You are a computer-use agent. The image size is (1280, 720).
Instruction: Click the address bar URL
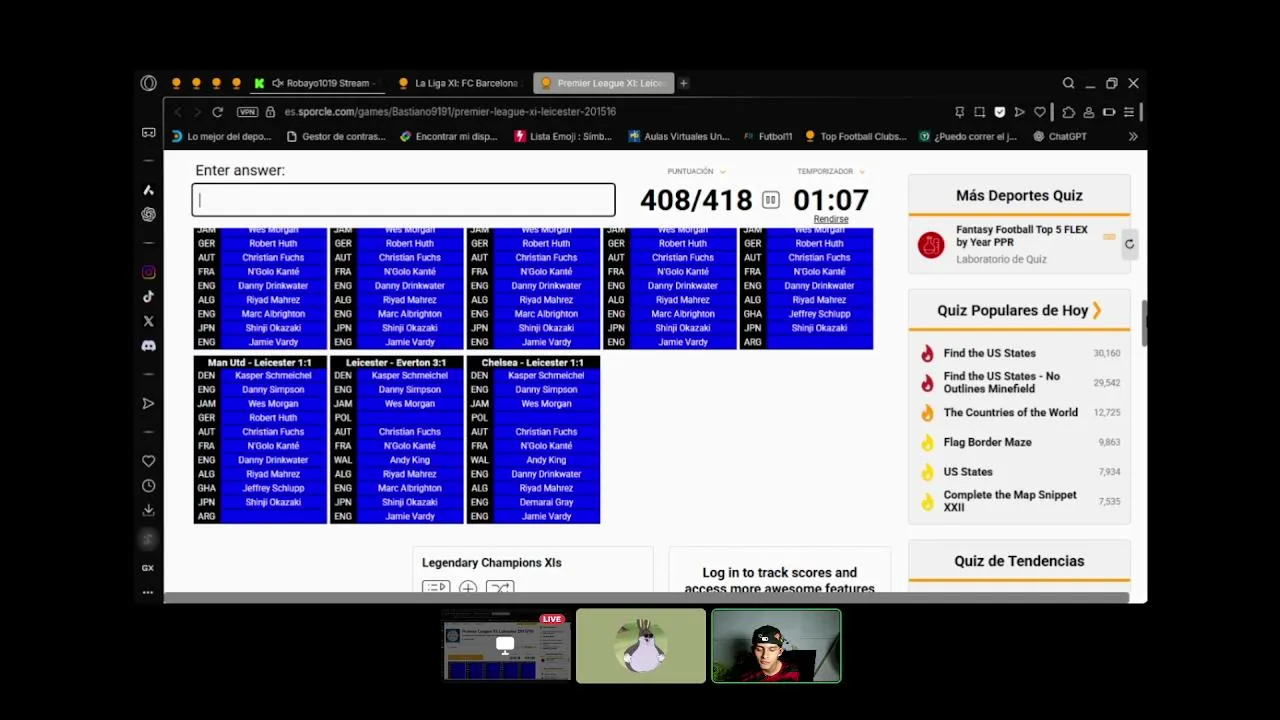(450, 112)
